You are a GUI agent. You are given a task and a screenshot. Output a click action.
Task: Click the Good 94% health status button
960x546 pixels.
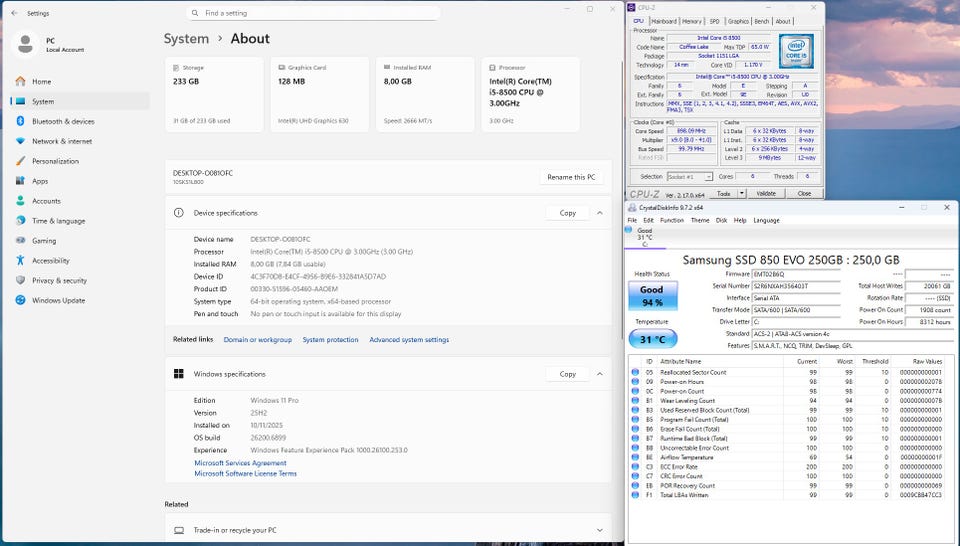pos(652,295)
